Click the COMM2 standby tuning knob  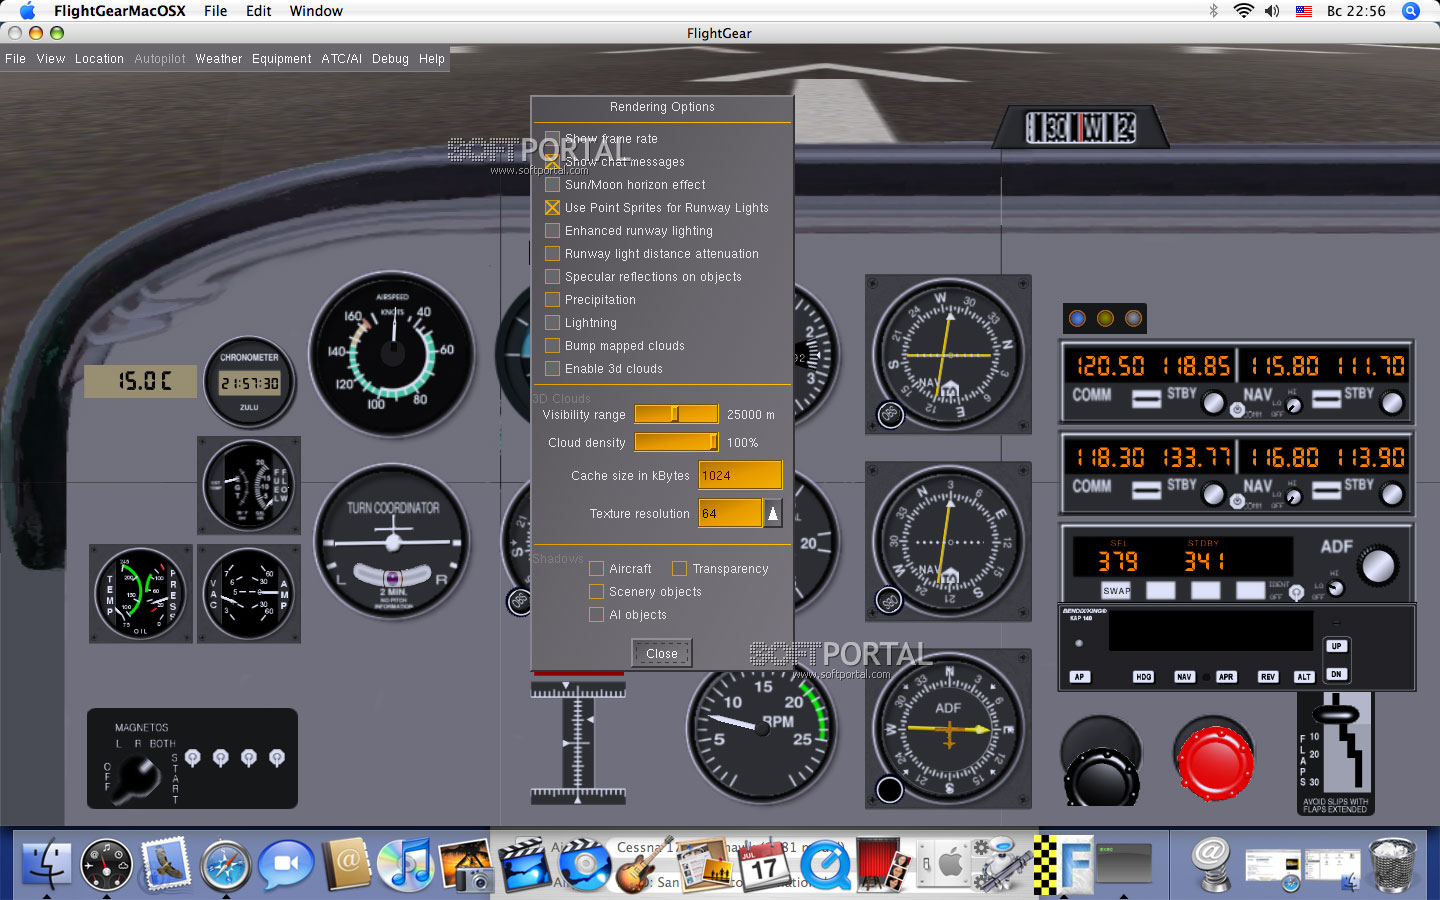coord(1213,494)
